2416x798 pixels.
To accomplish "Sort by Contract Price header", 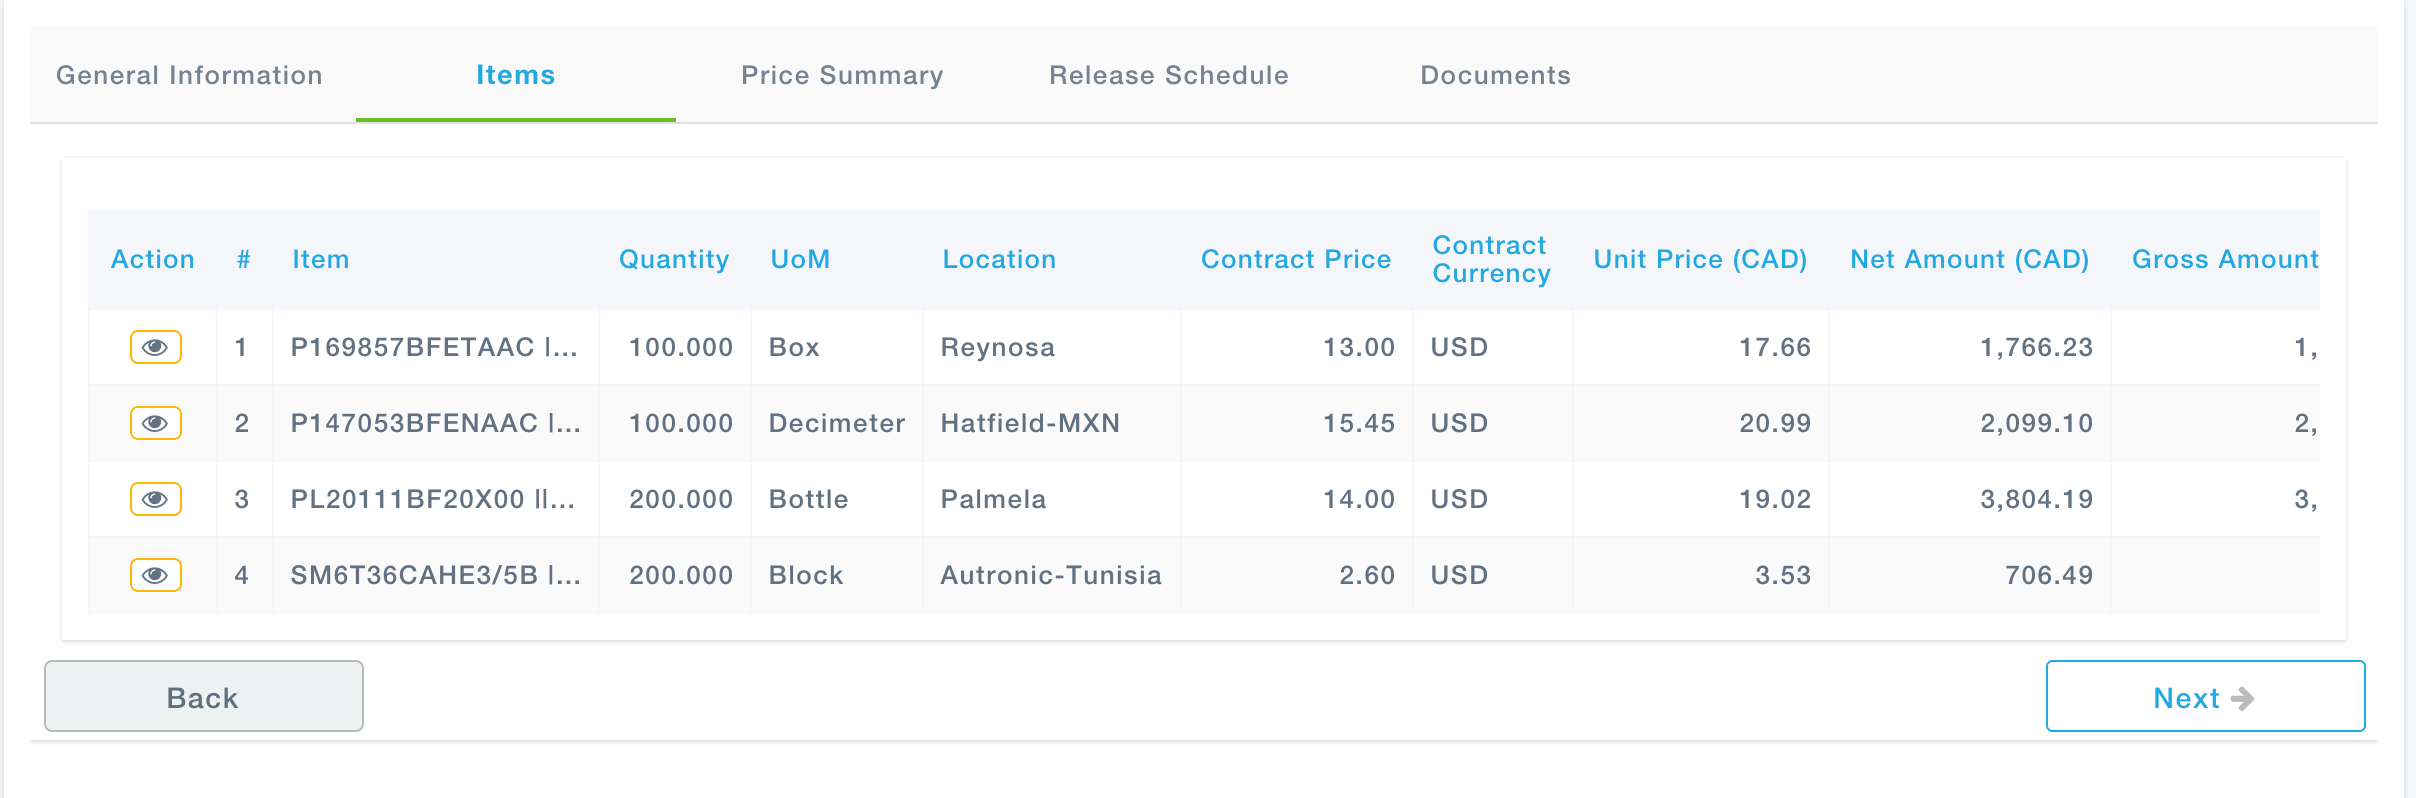I will point(1295,259).
